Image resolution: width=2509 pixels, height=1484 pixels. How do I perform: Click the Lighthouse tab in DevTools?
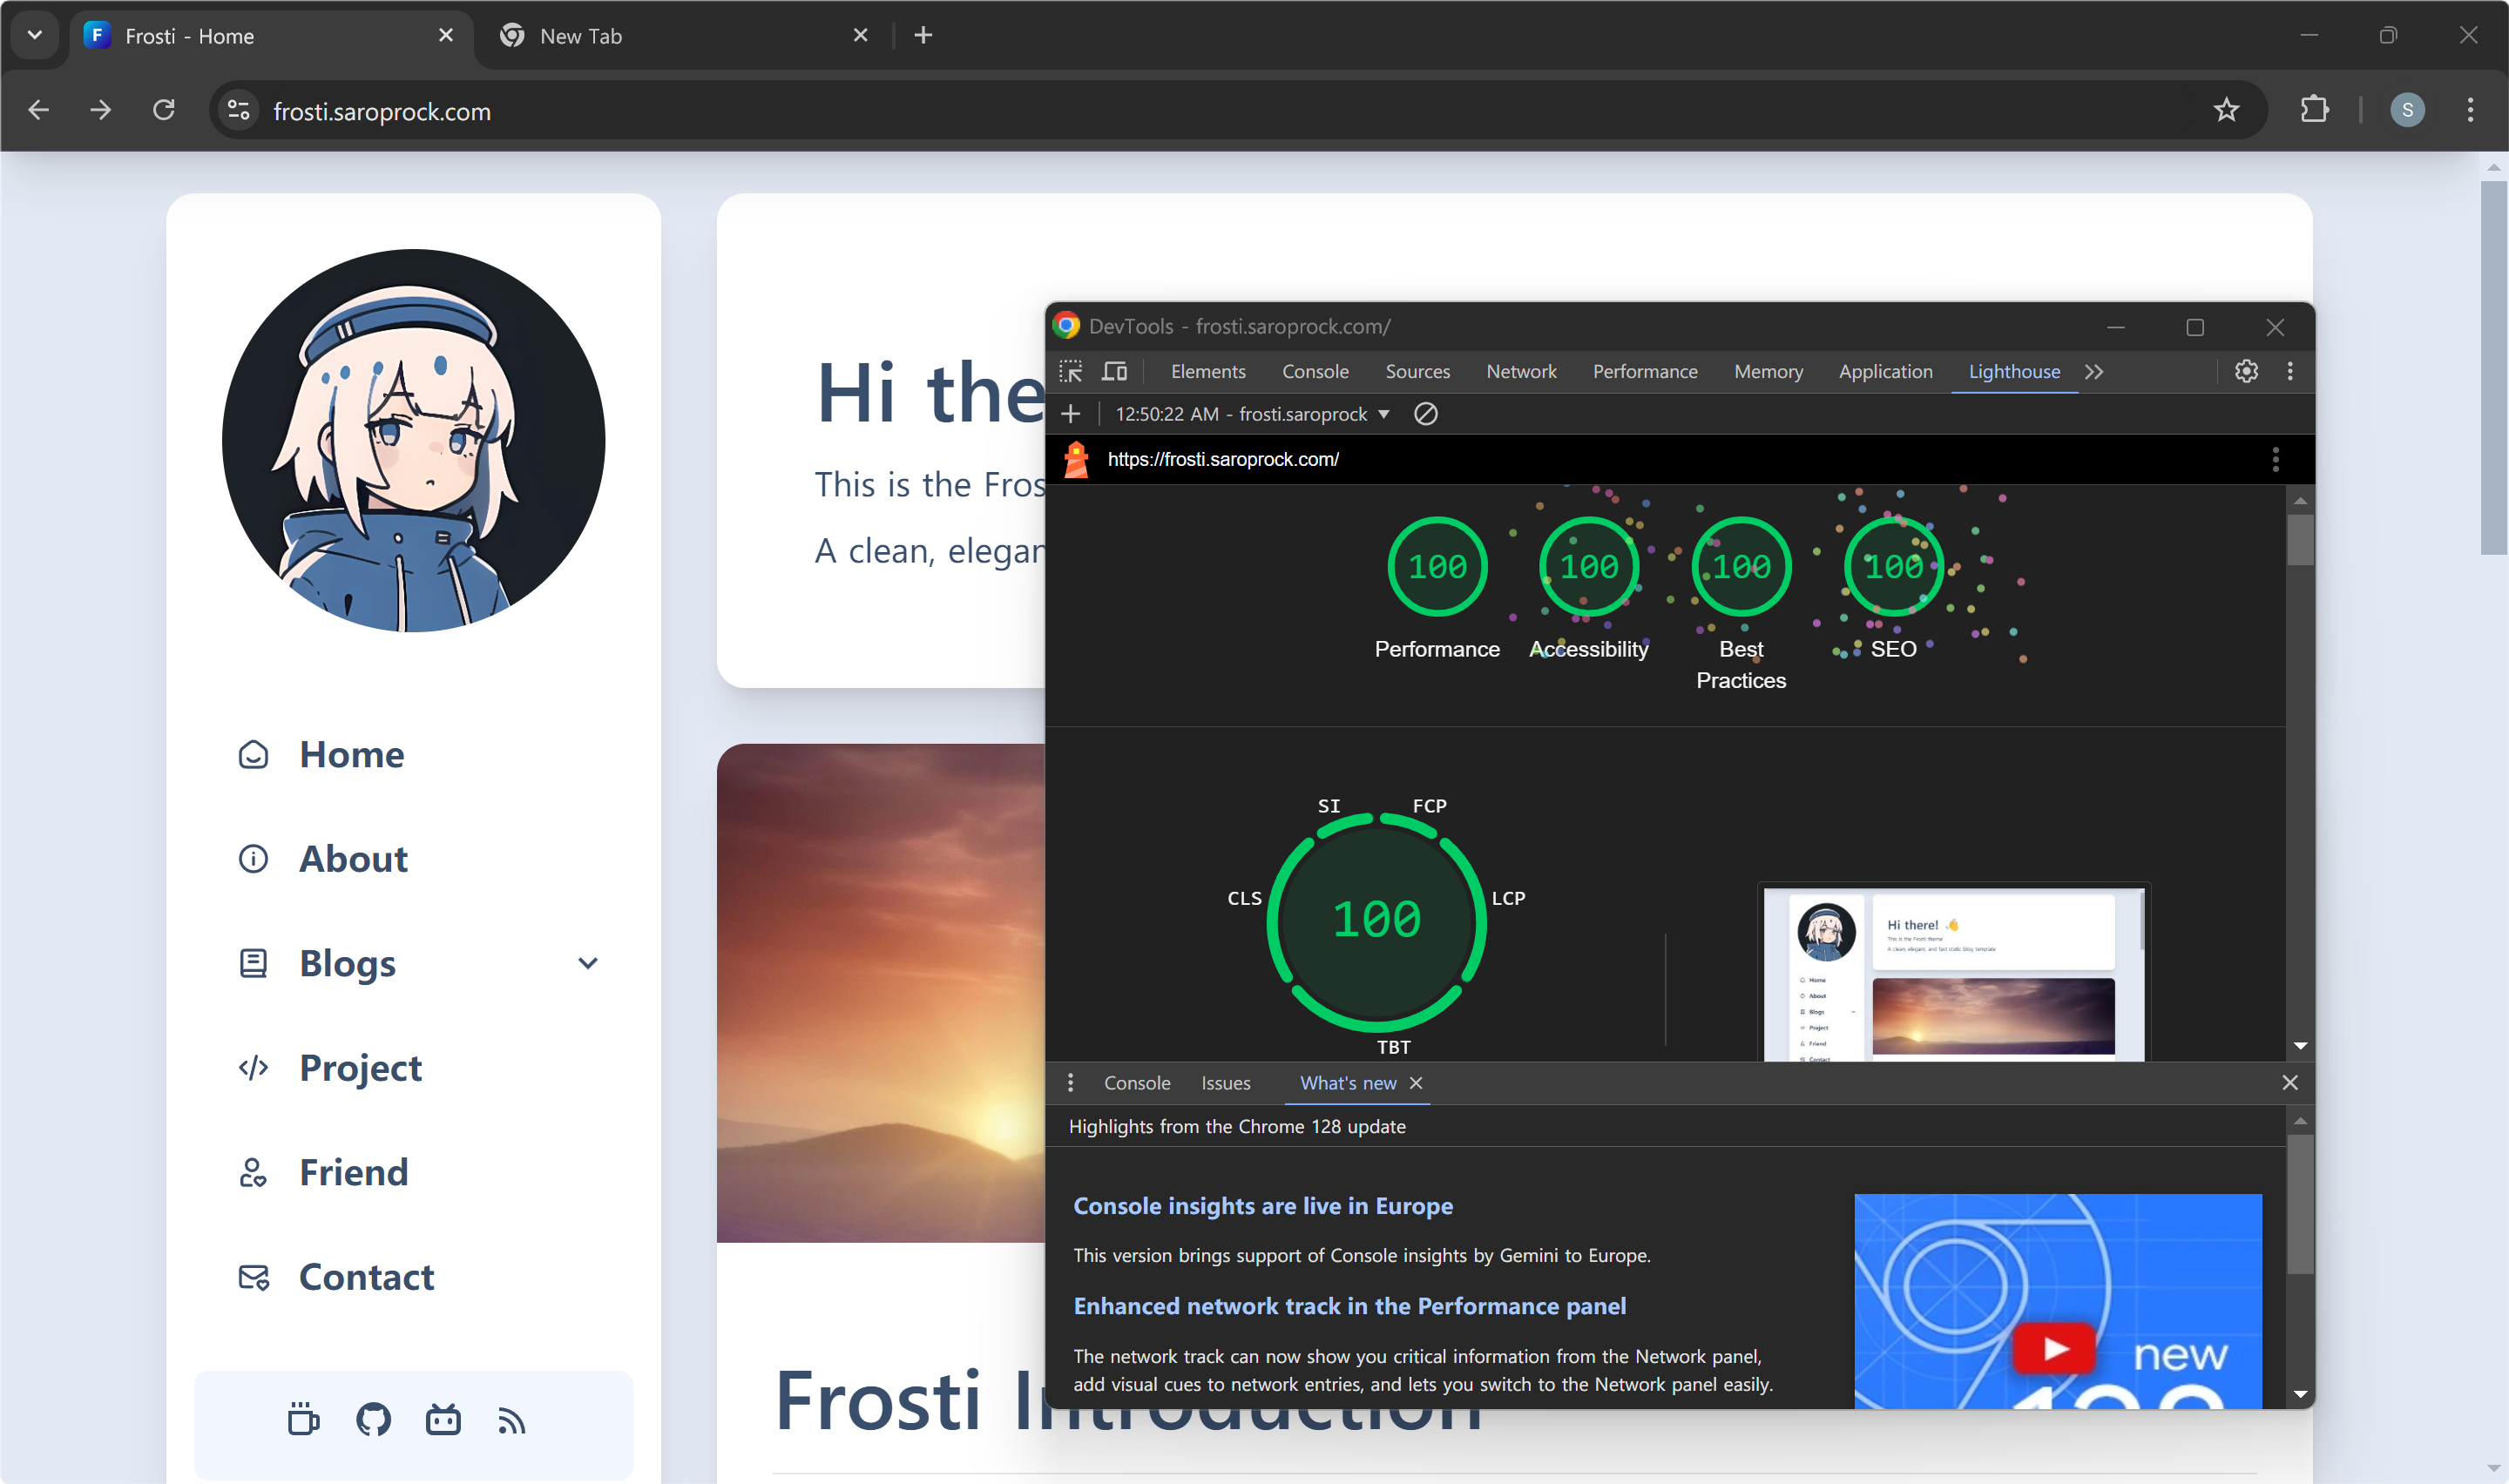coord(2014,371)
